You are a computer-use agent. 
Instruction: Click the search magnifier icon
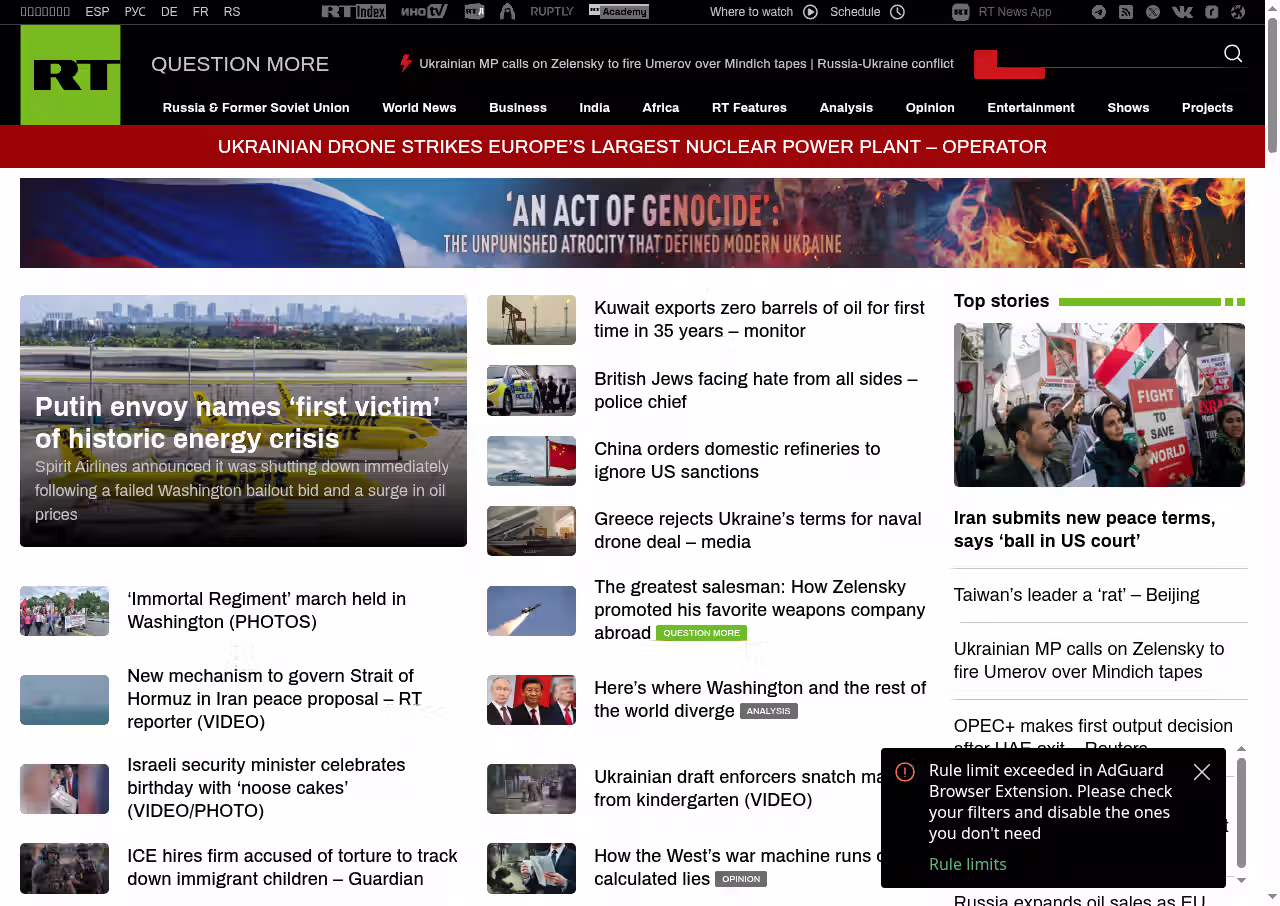click(1233, 54)
